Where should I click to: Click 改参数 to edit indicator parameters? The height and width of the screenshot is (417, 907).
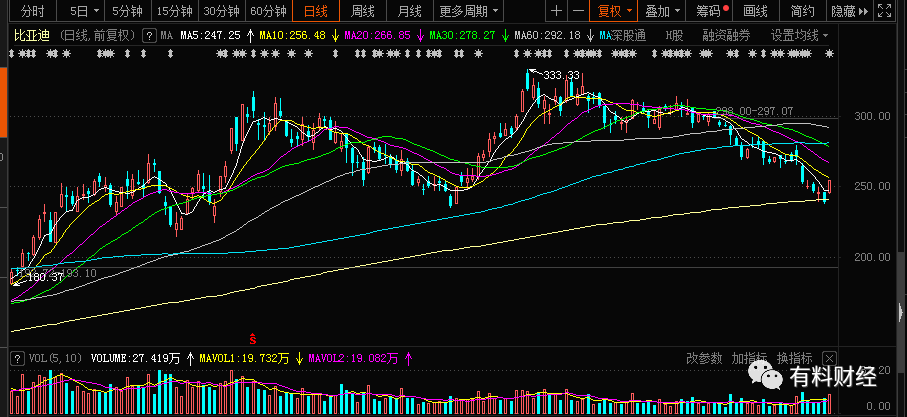point(704,358)
